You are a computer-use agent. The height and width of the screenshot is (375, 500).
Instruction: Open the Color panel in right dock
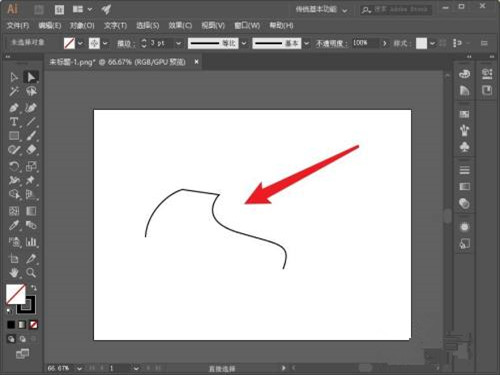point(464,74)
